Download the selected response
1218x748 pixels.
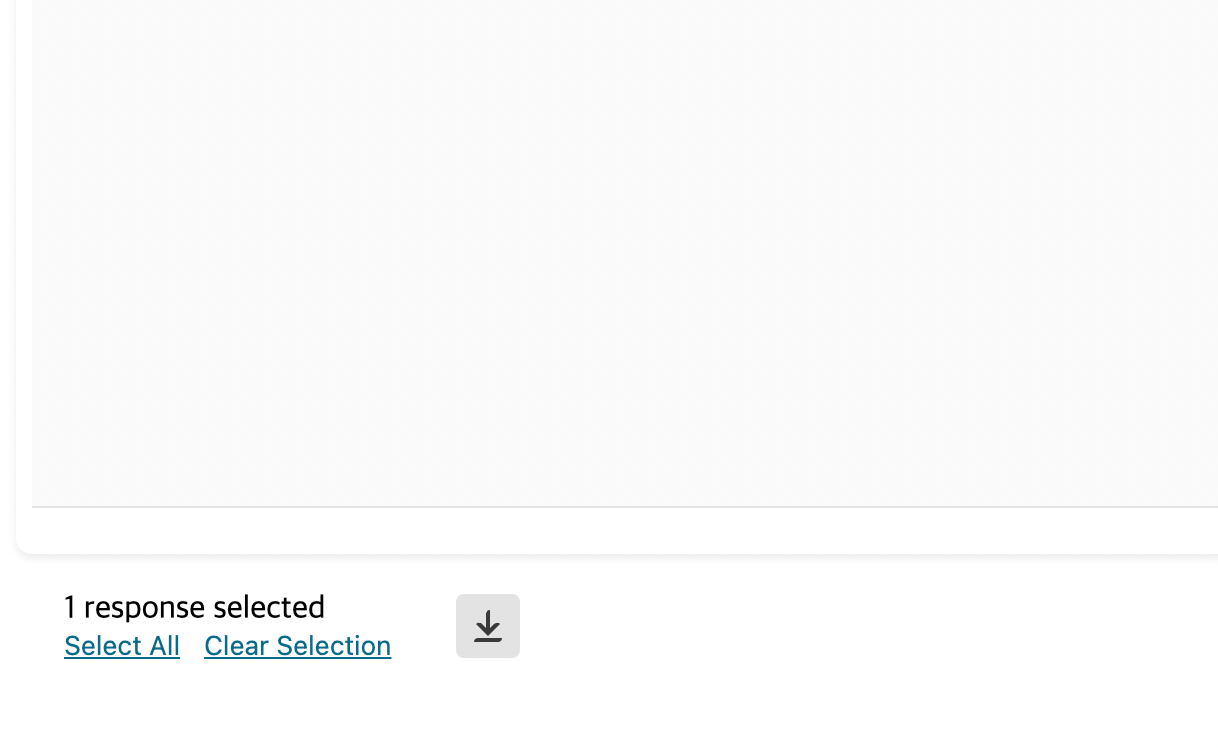(488, 626)
